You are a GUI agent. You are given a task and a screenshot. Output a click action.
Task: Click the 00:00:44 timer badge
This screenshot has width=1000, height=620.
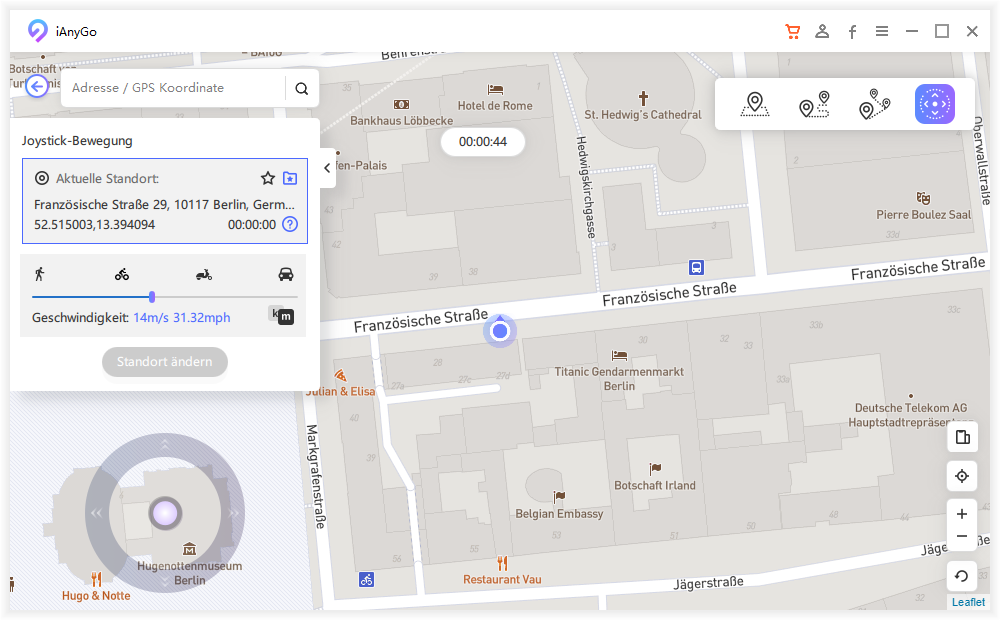[483, 142]
